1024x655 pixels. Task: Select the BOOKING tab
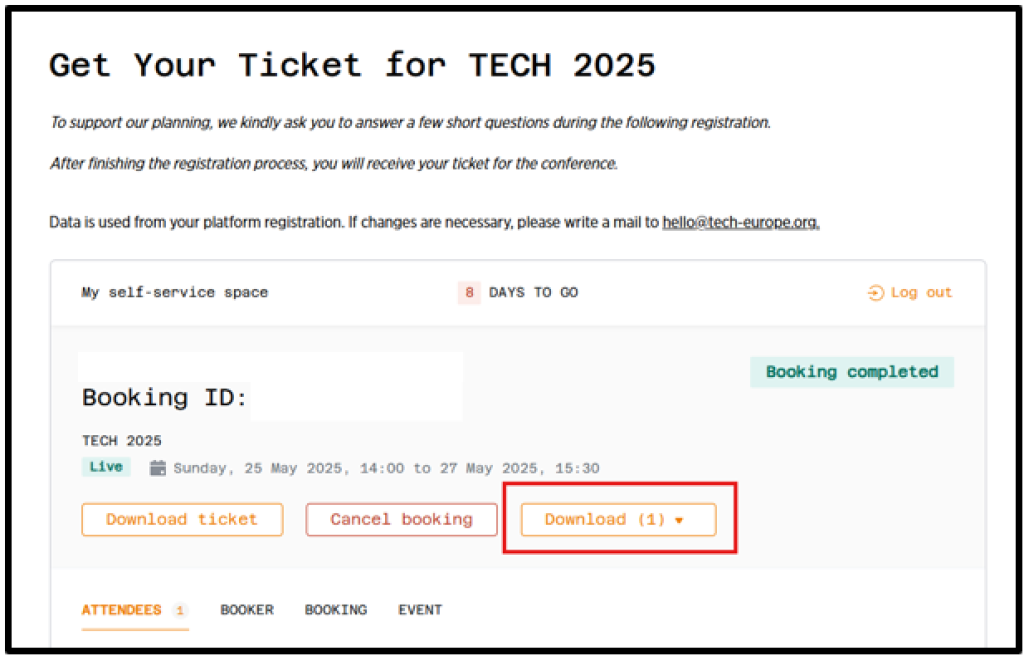pyautogui.click(x=336, y=610)
